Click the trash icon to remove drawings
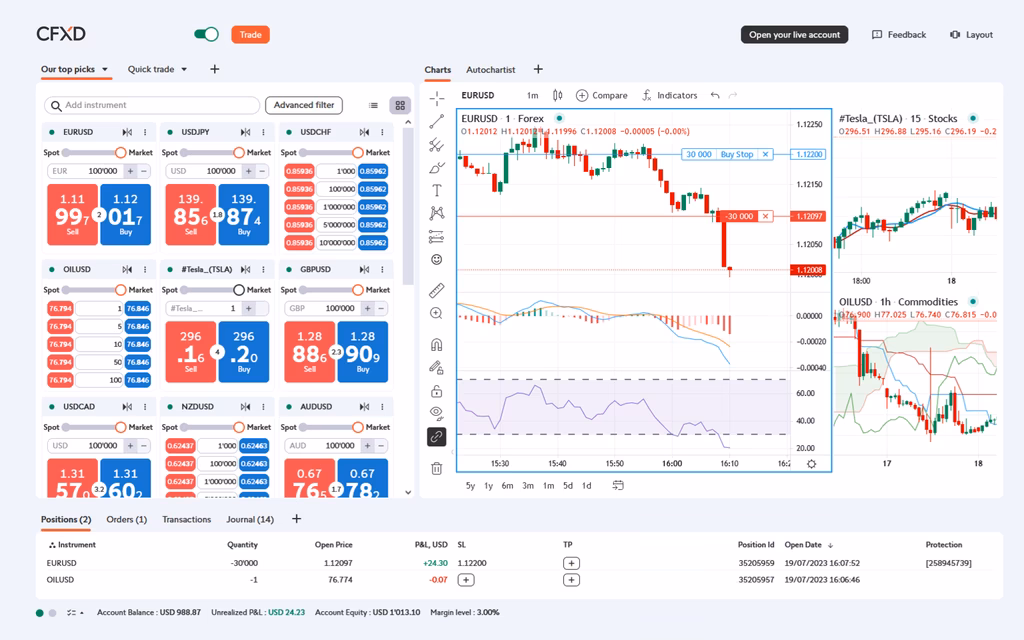The width and height of the screenshot is (1024, 640). pyautogui.click(x=436, y=468)
